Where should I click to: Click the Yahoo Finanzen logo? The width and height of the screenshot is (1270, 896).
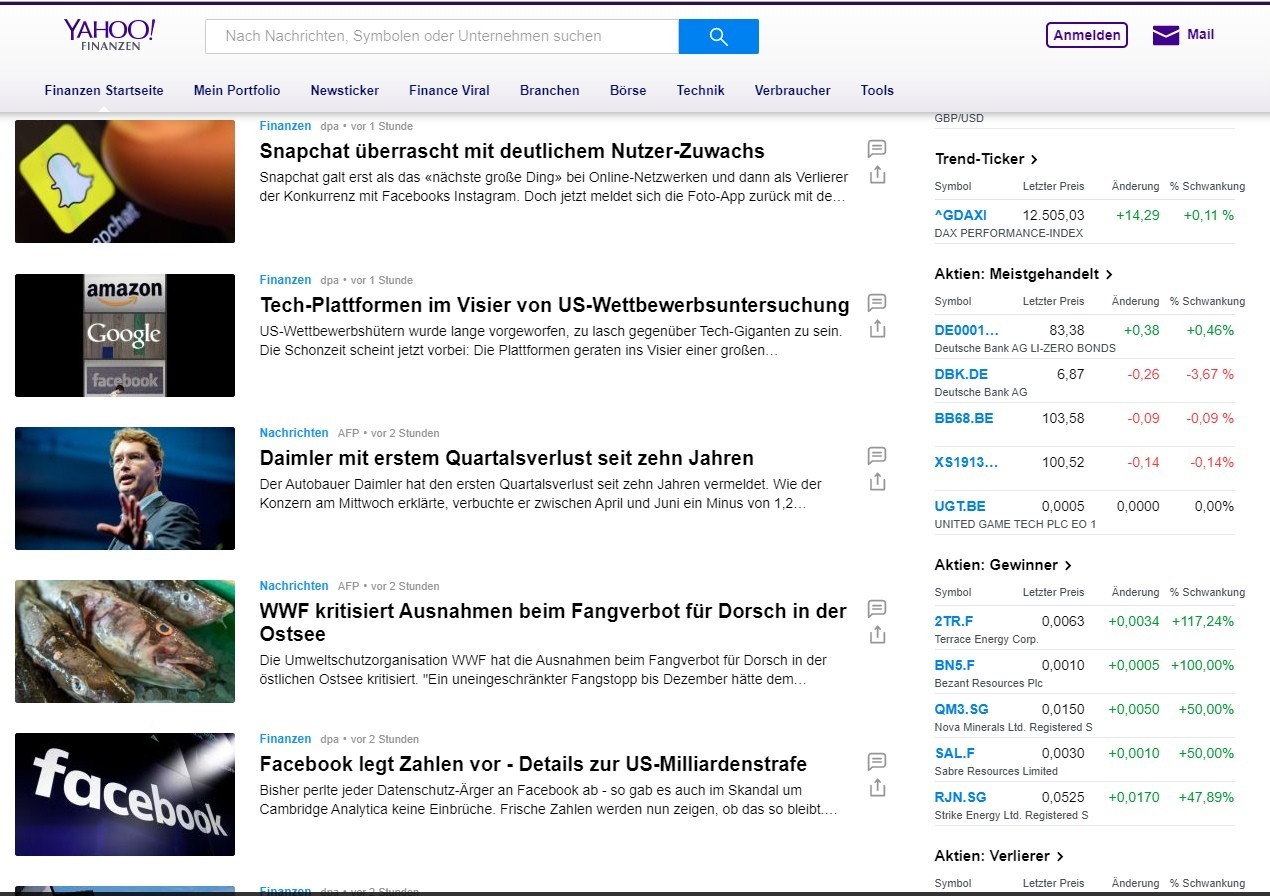point(110,34)
